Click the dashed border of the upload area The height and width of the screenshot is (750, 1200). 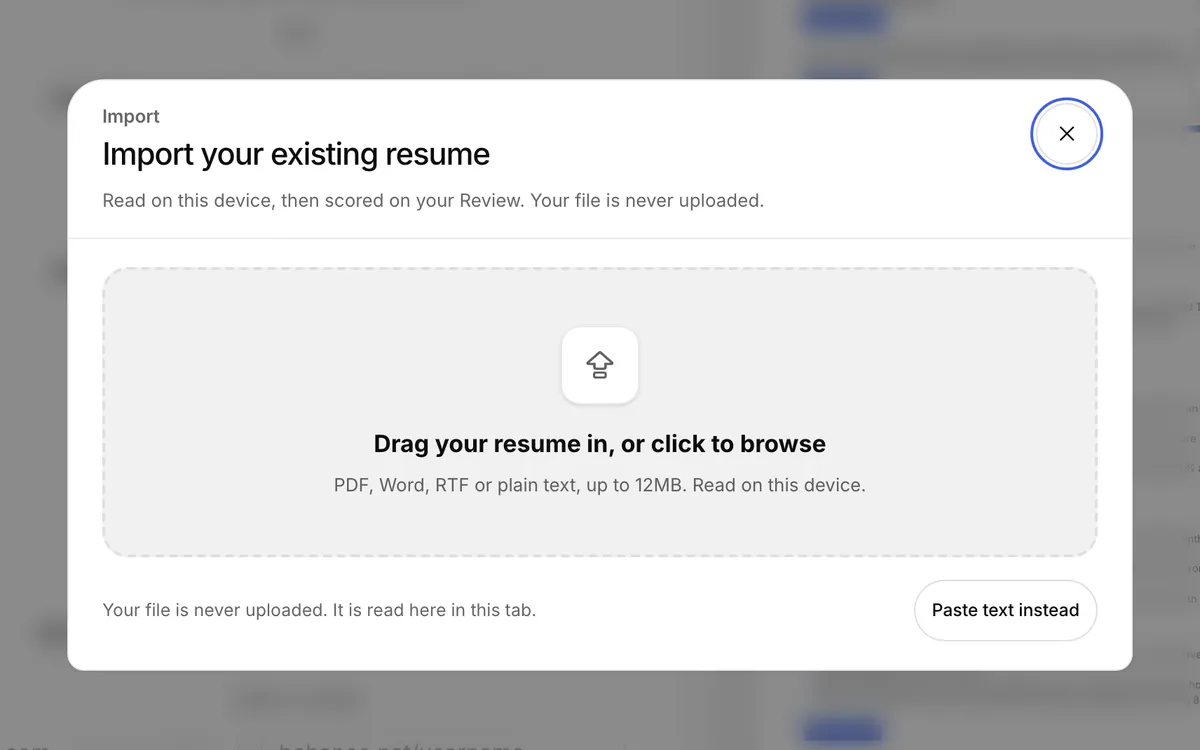[600, 269]
